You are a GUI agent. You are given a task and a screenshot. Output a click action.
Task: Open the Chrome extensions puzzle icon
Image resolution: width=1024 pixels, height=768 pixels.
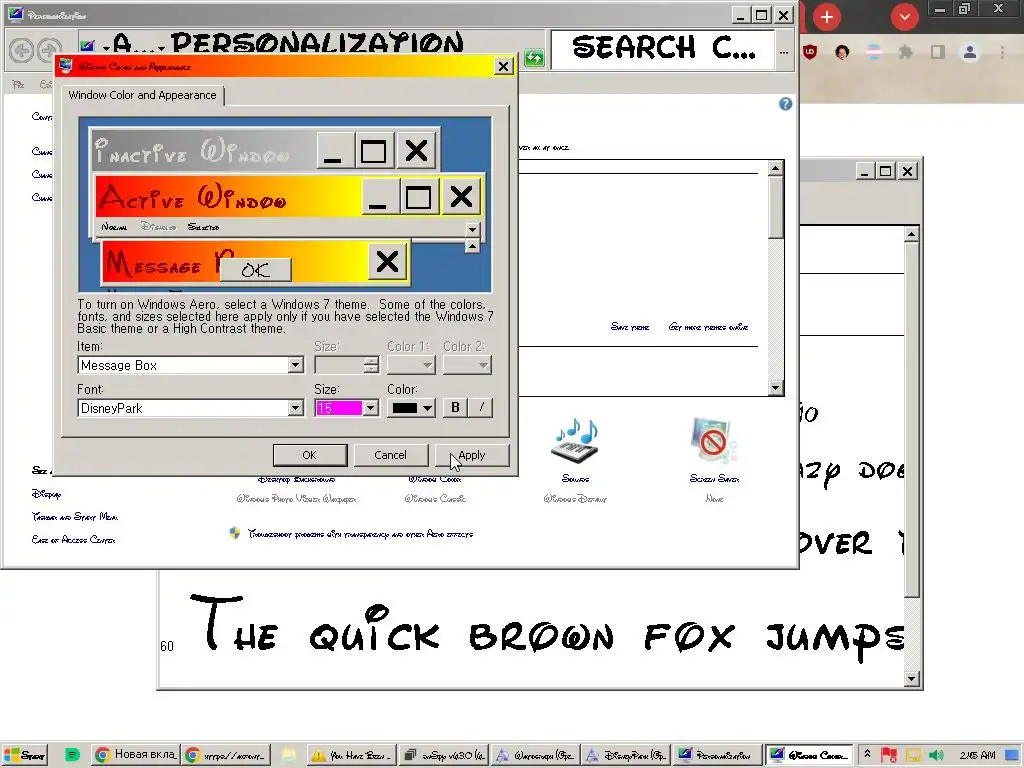point(905,52)
